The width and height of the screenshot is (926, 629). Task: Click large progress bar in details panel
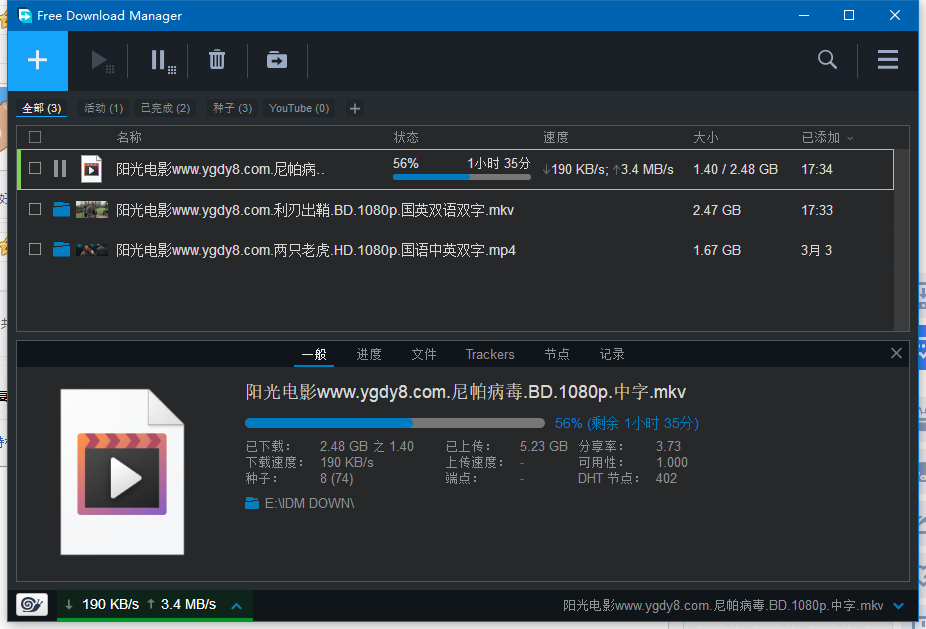point(394,423)
